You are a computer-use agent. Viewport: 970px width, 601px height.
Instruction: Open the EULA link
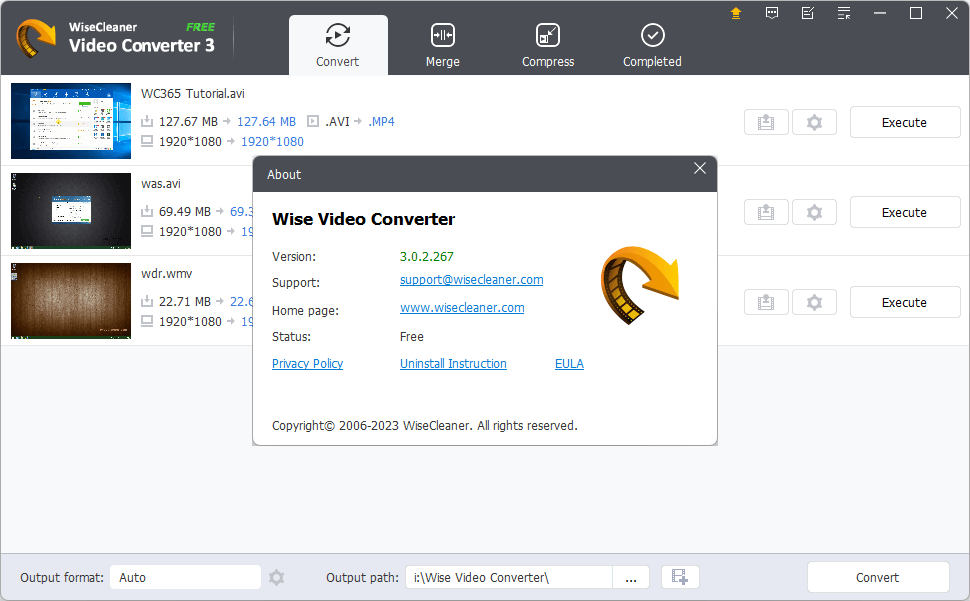tap(569, 364)
